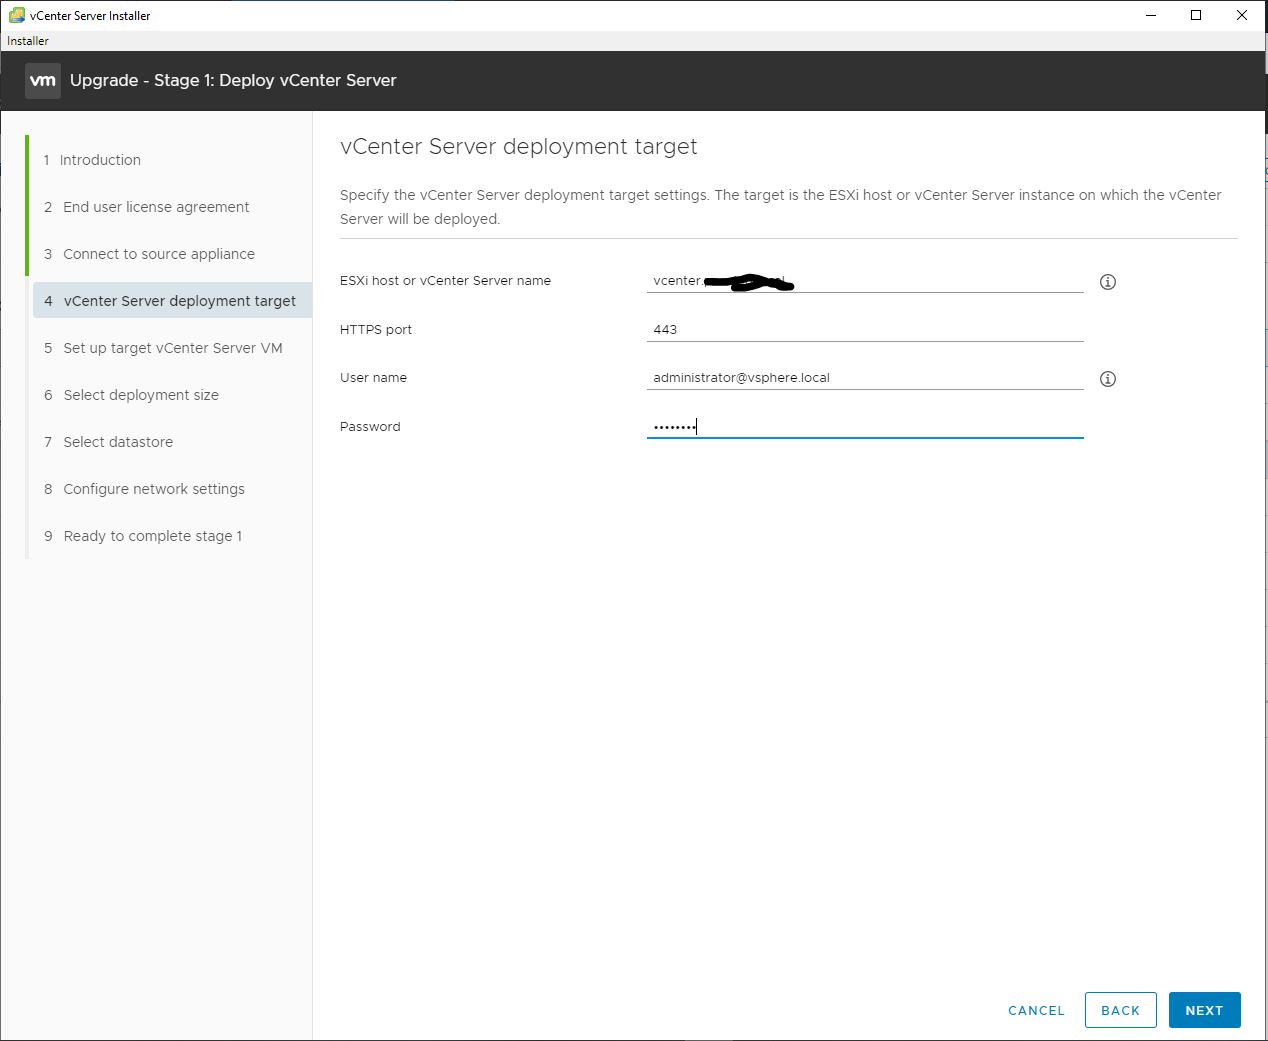Viewport: 1268px width, 1041px height.
Task: Go to step 3 Connect to source appliance
Action: pyautogui.click(x=149, y=254)
